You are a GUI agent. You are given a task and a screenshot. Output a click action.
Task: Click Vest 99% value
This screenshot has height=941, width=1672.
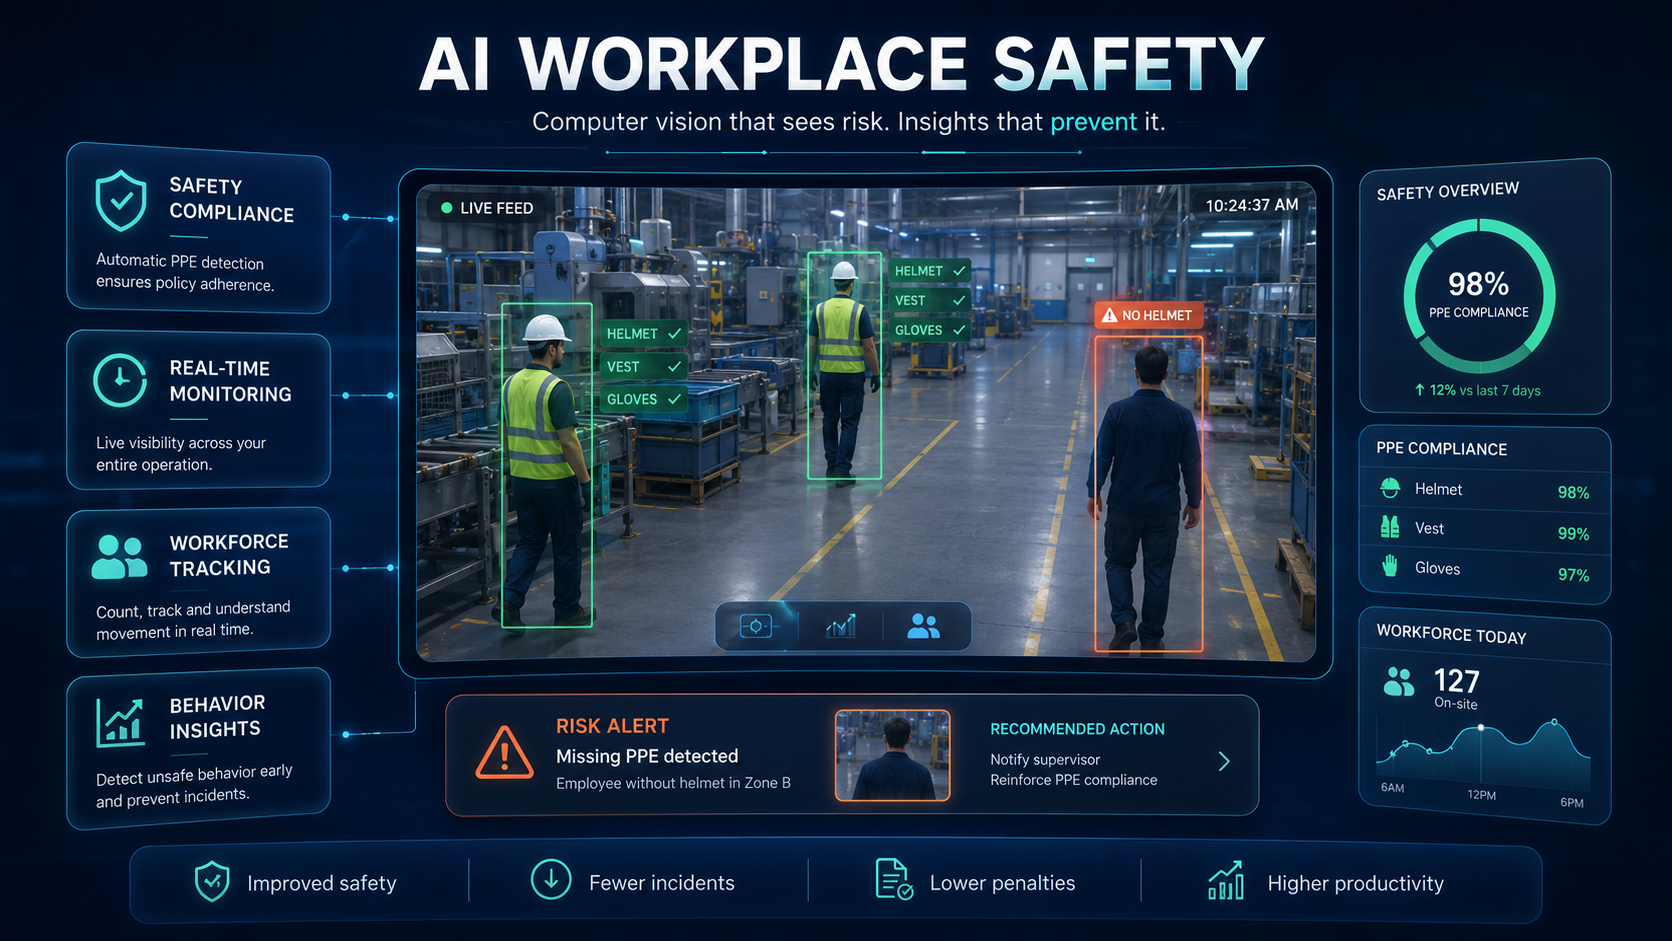coord(1573,534)
